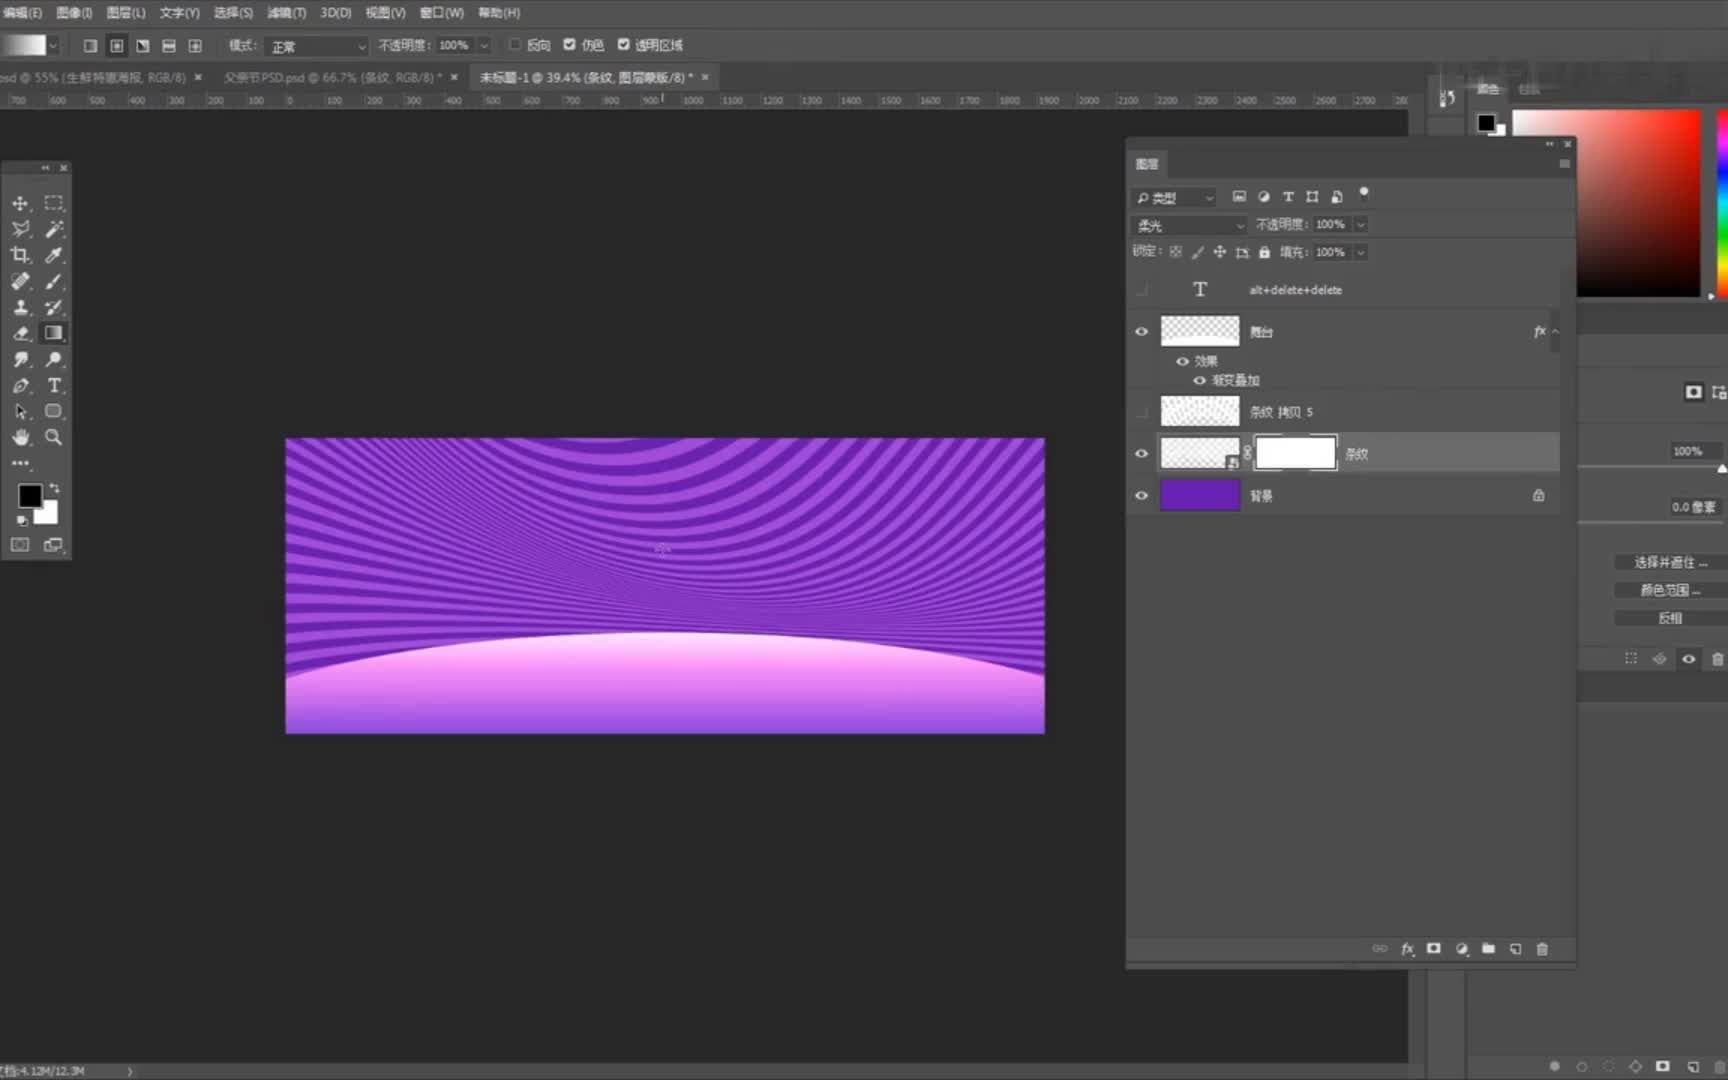Select the Dodge tool
This screenshot has height=1080, width=1728.
point(54,359)
